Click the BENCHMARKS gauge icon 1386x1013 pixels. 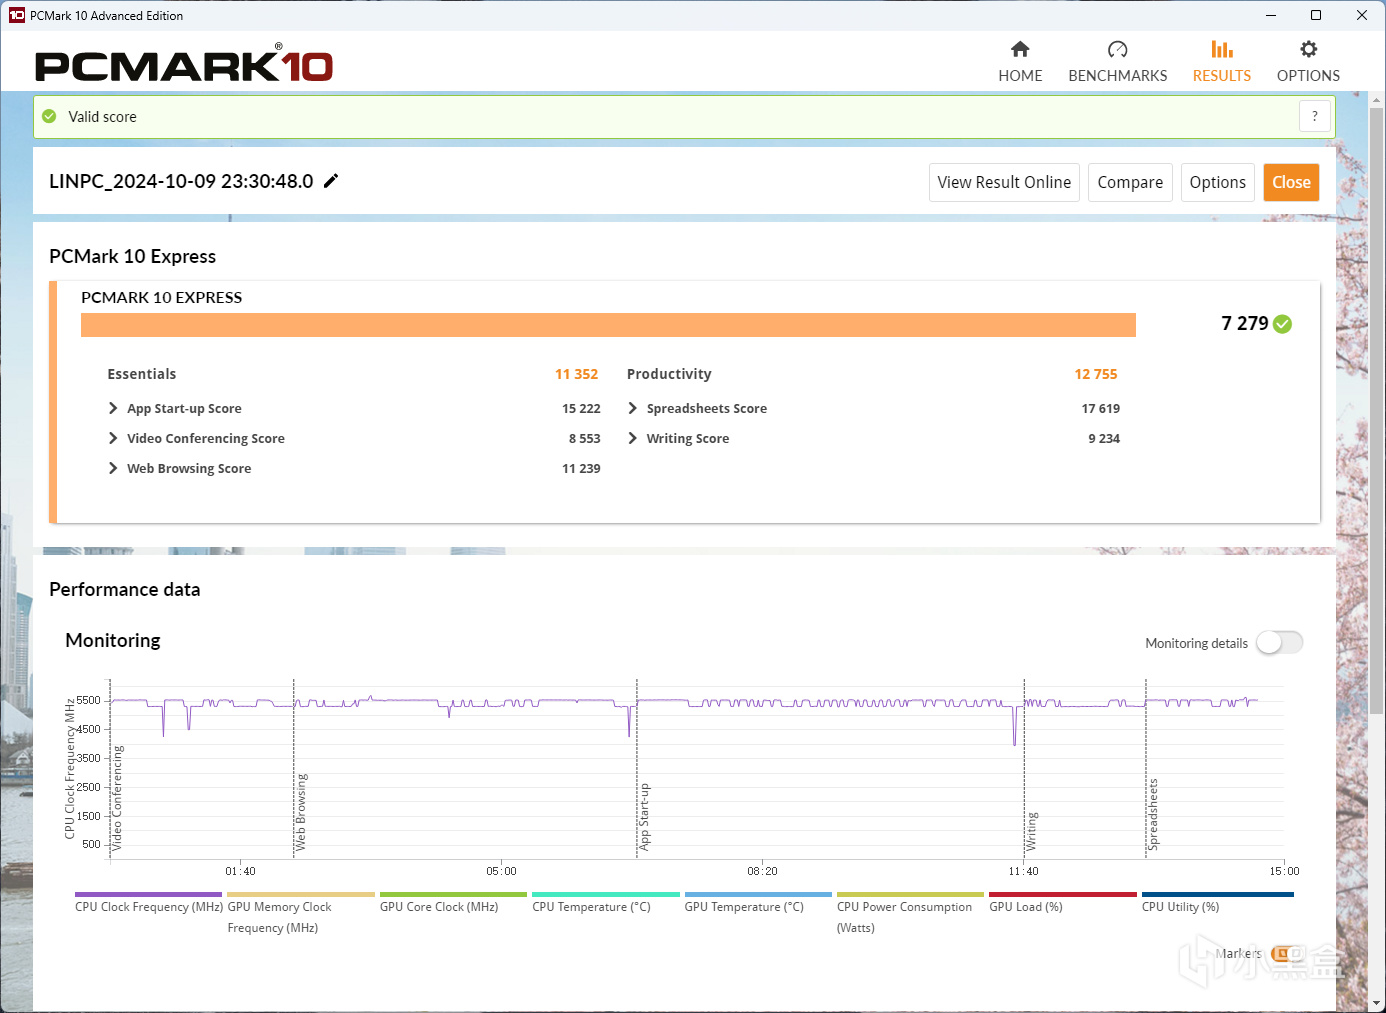pos(1117,49)
